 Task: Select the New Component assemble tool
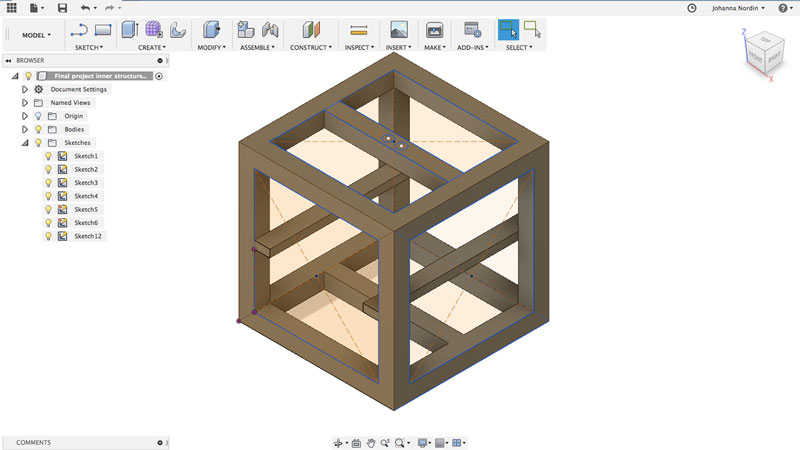point(246,30)
